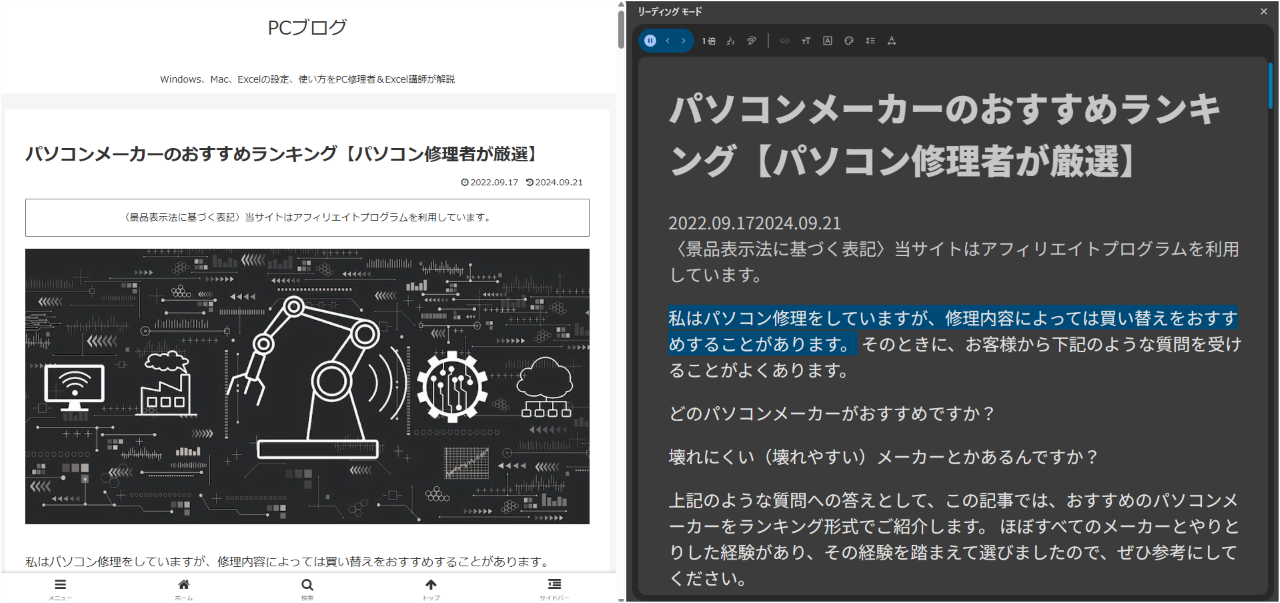Open text size preferences (TT icon)
This screenshot has width=1280, height=603.
click(x=806, y=40)
